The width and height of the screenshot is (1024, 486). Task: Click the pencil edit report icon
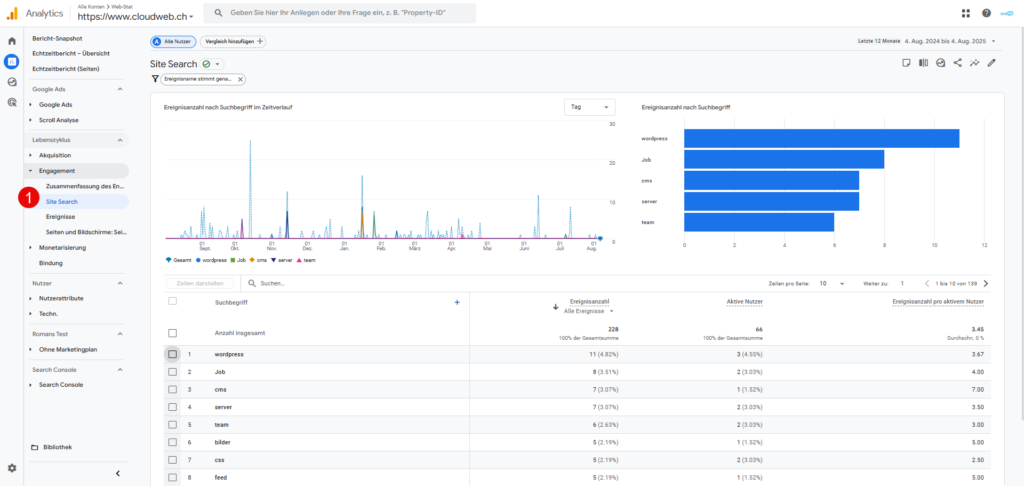(991, 63)
